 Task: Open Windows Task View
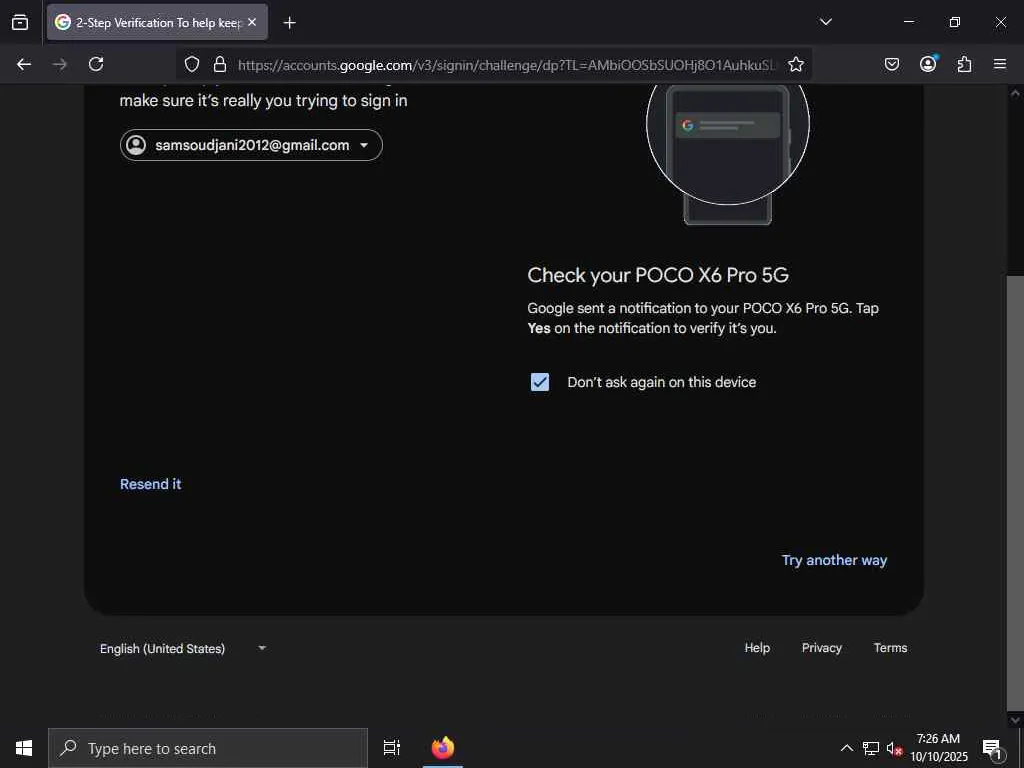coord(392,748)
